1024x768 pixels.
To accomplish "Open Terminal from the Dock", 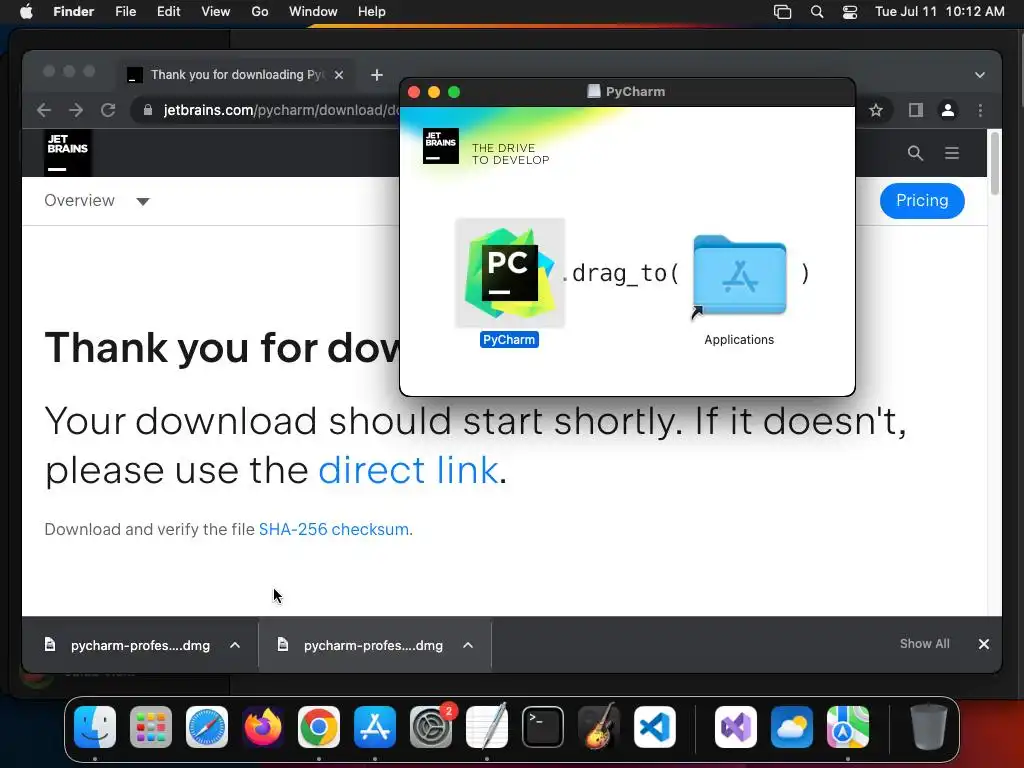I will click(543, 727).
